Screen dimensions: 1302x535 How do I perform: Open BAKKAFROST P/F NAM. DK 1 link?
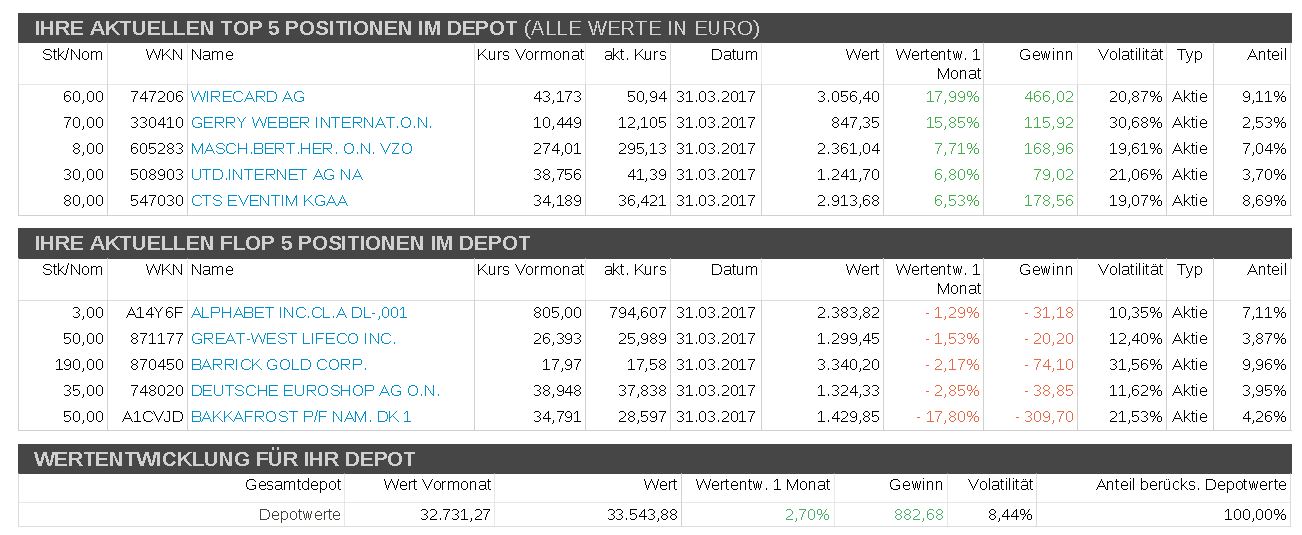point(301,417)
